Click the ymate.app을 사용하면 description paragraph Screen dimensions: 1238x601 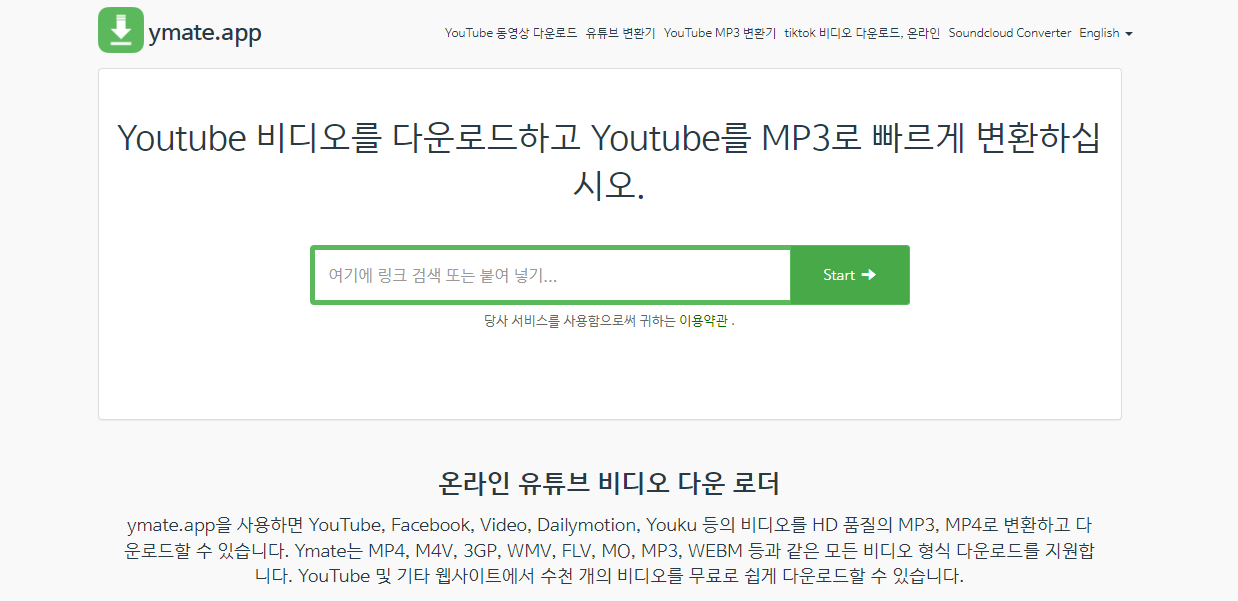click(x=609, y=550)
